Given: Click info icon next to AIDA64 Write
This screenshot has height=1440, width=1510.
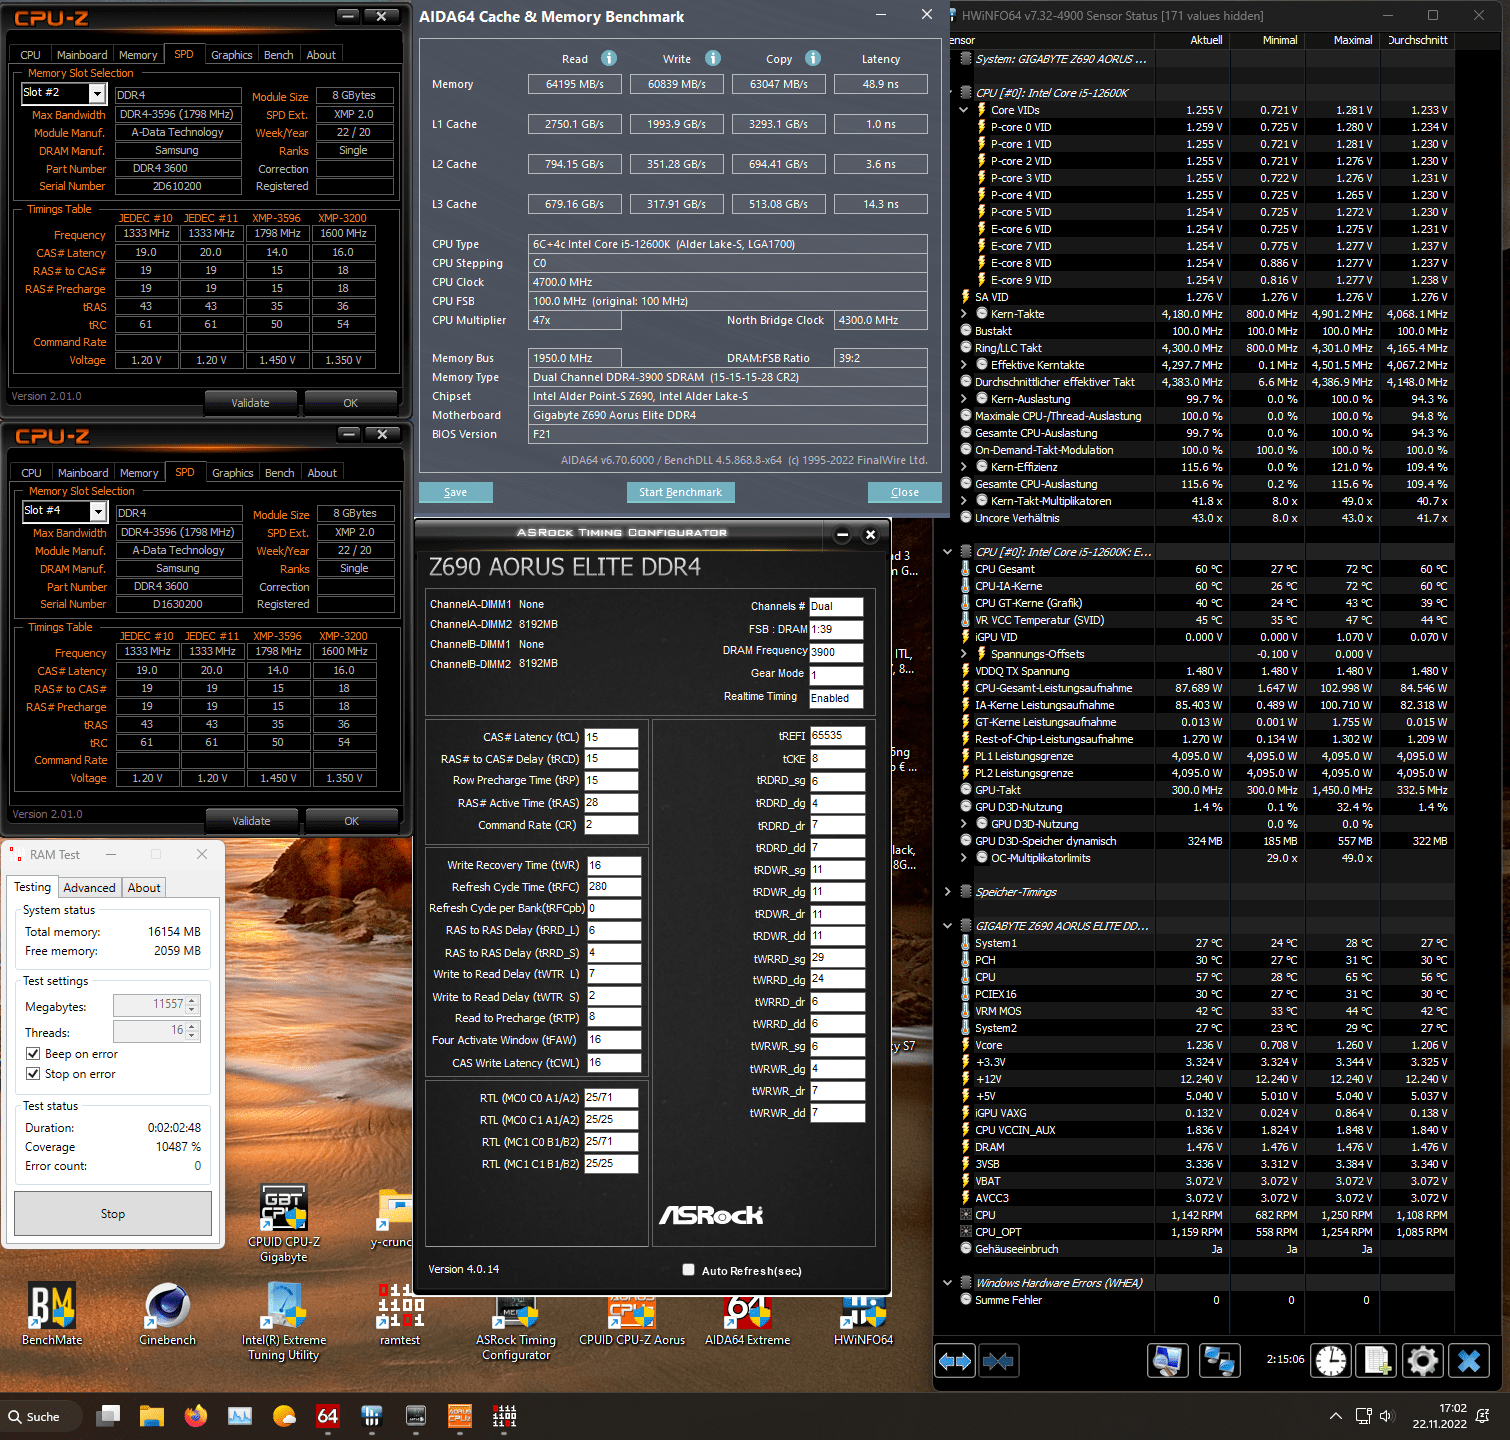Looking at the screenshot, I should (713, 58).
